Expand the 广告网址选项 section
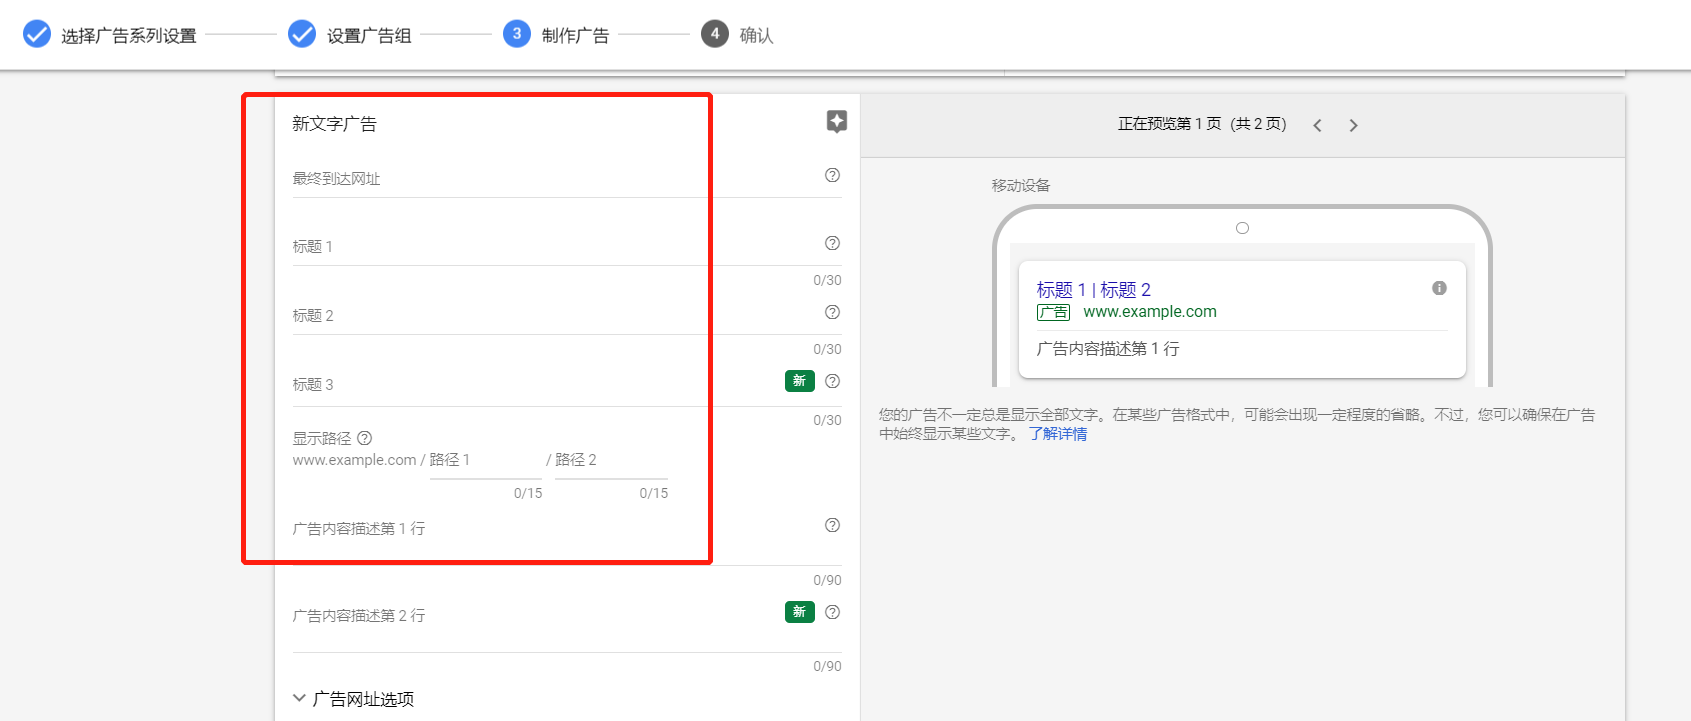The height and width of the screenshot is (721, 1691). pyautogui.click(x=353, y=699)
